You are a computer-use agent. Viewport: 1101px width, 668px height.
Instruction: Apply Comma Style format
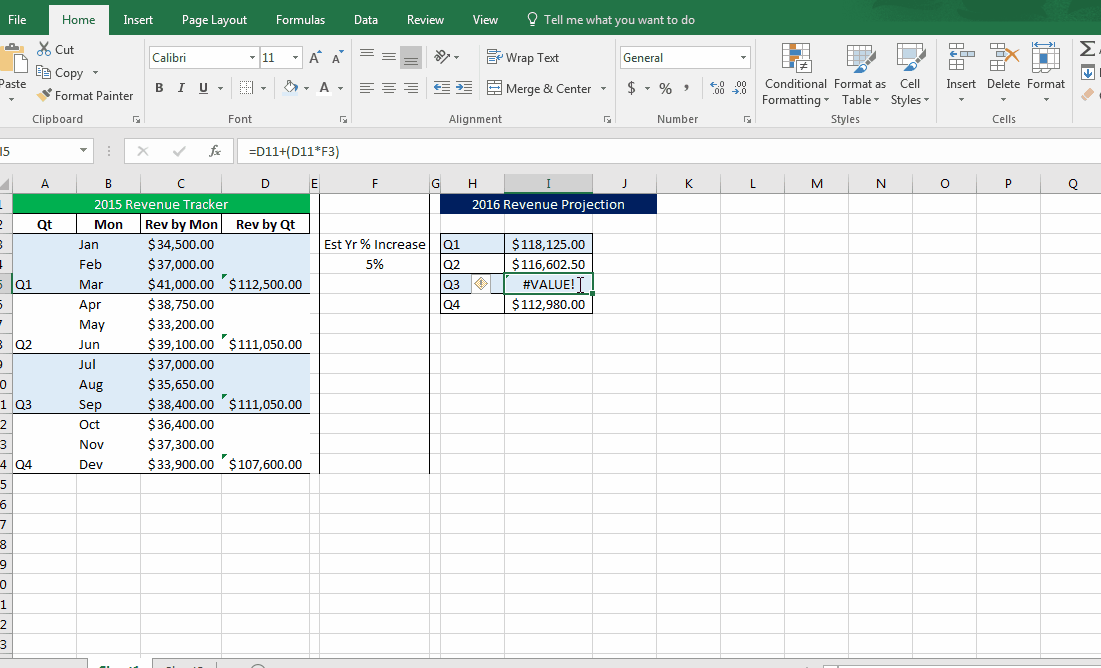pyautogui.click(x=687, y=88)
